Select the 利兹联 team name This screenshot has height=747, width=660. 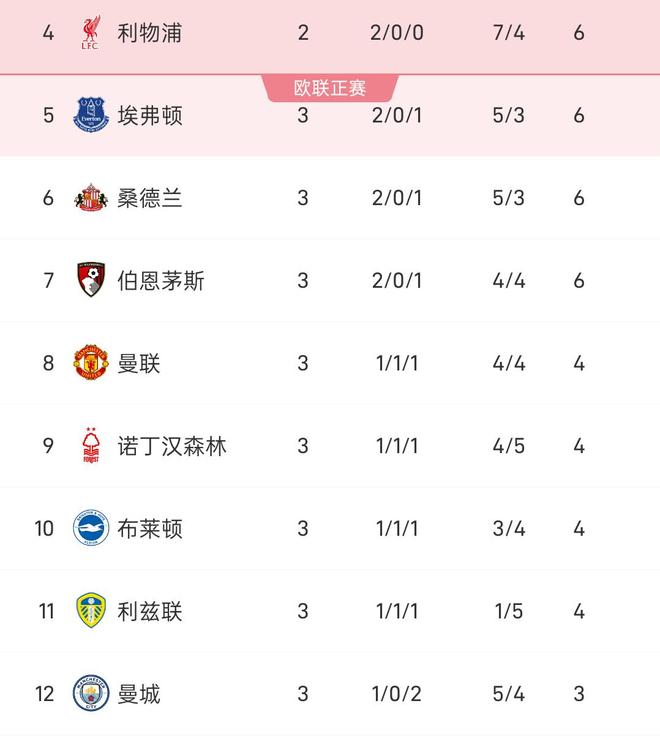pos(150,611)
